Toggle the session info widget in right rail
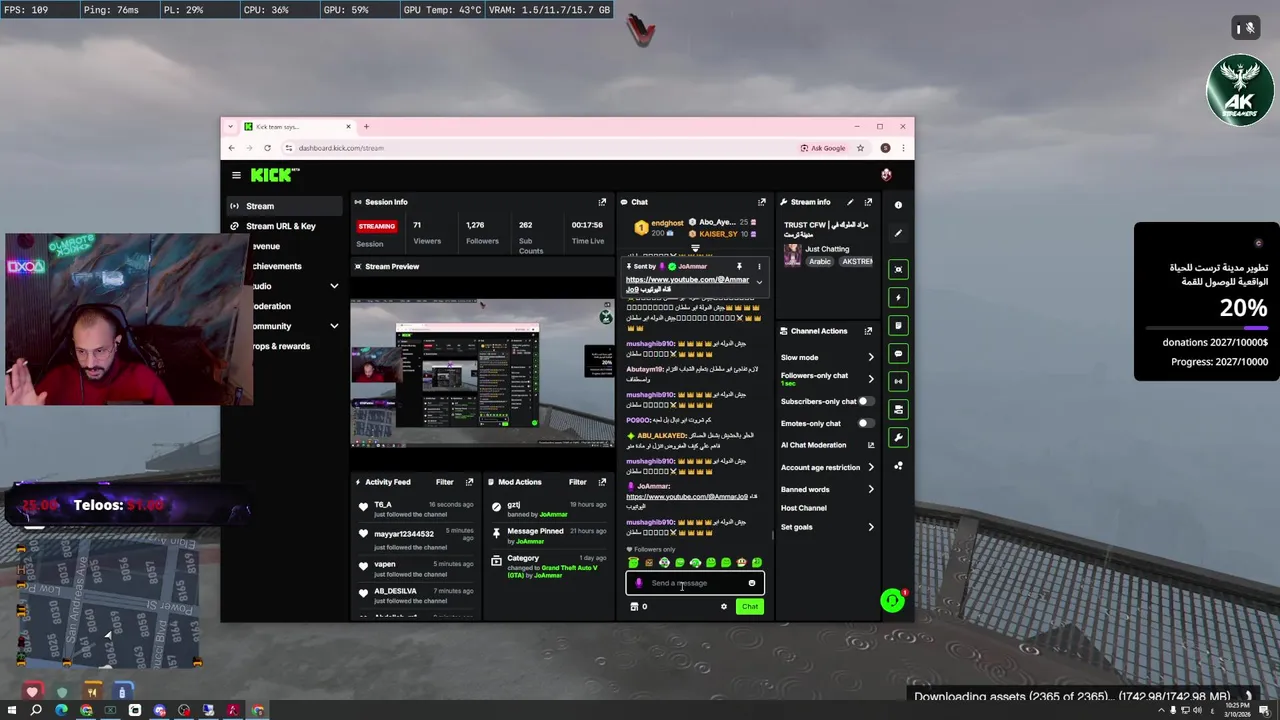This screenshot has height=720, width=1280. pos(898,381)
